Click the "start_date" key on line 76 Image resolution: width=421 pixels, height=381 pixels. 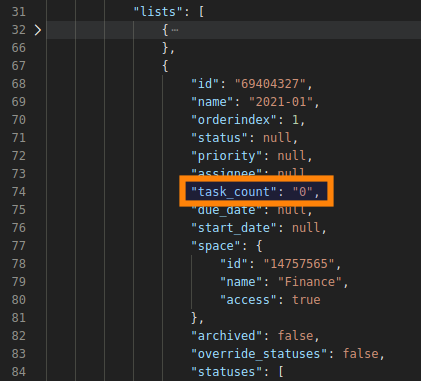234,228
